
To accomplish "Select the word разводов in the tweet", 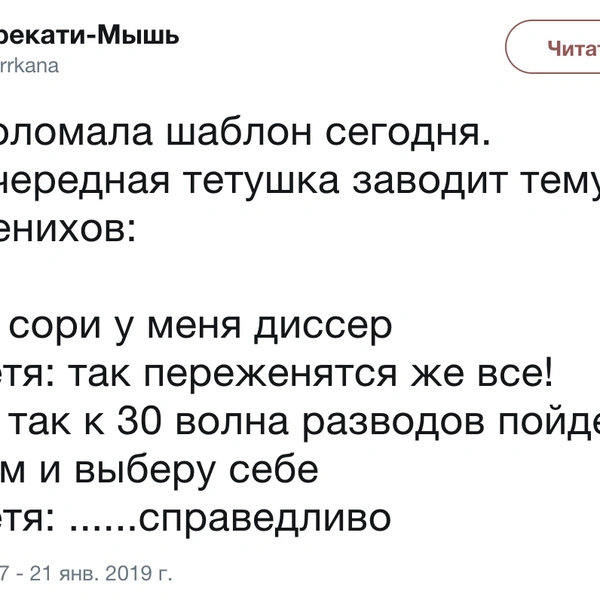I will click(393, 423).
